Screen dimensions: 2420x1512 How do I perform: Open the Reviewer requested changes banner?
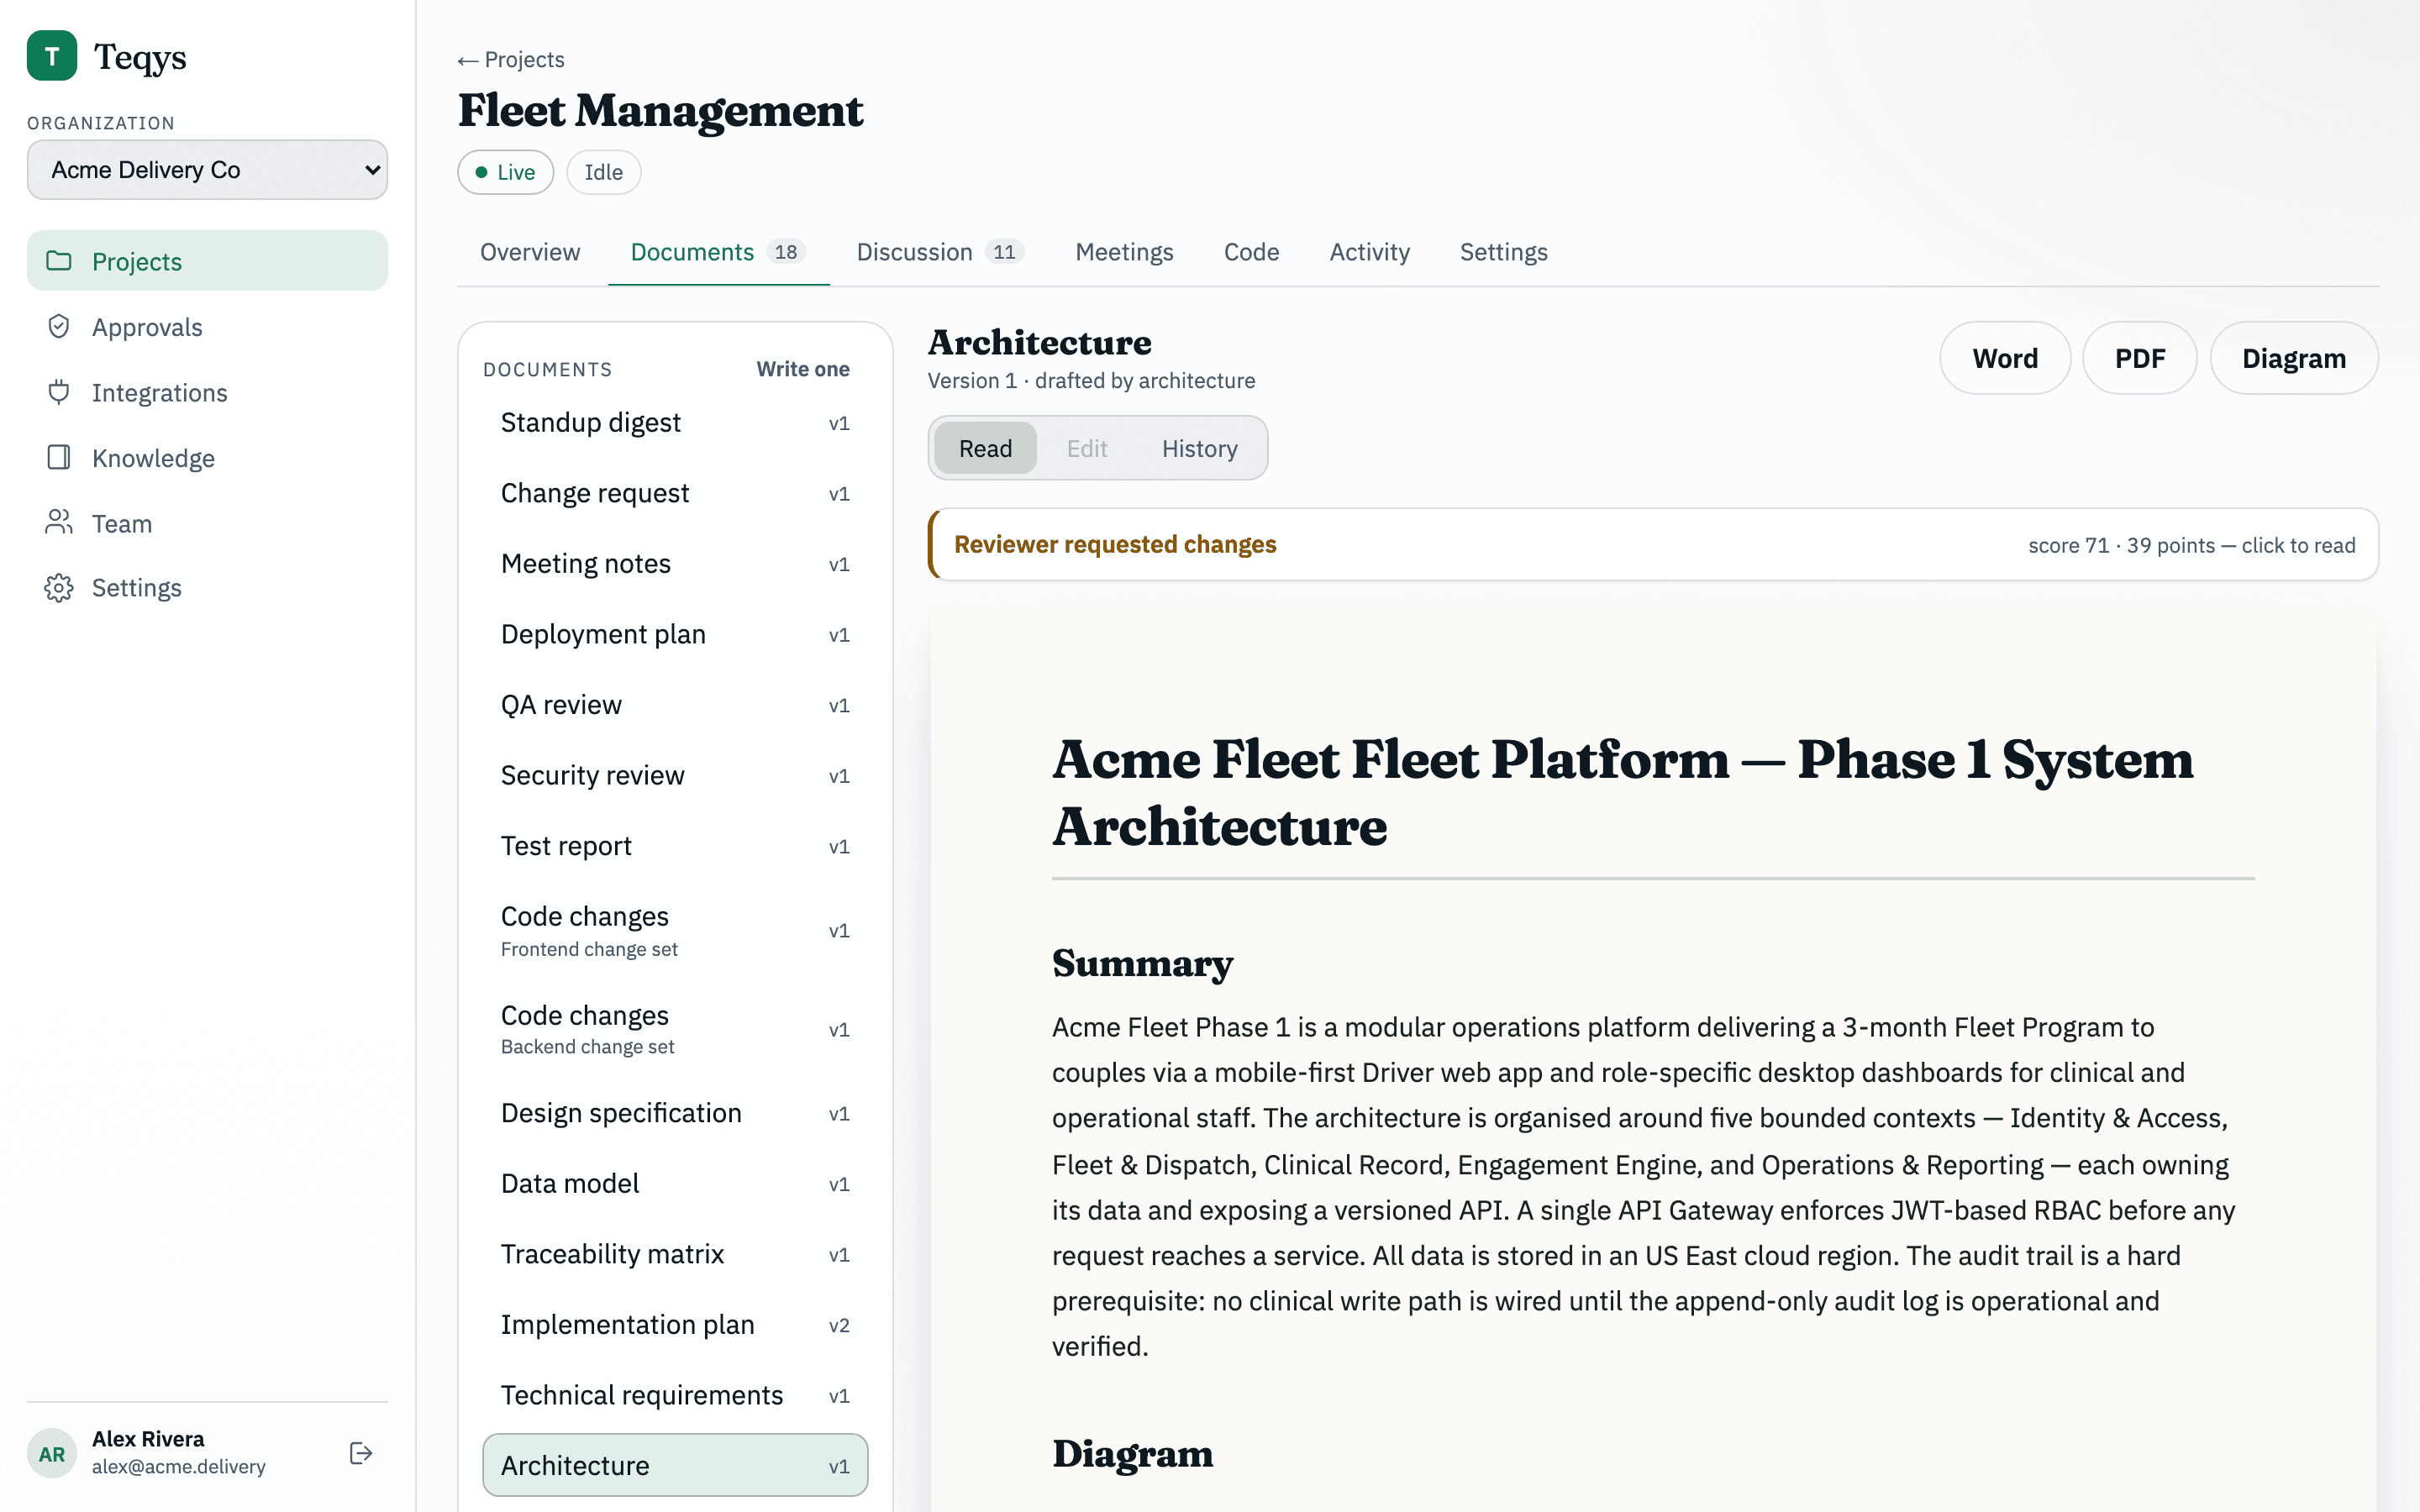click(x=1653, y=544)
